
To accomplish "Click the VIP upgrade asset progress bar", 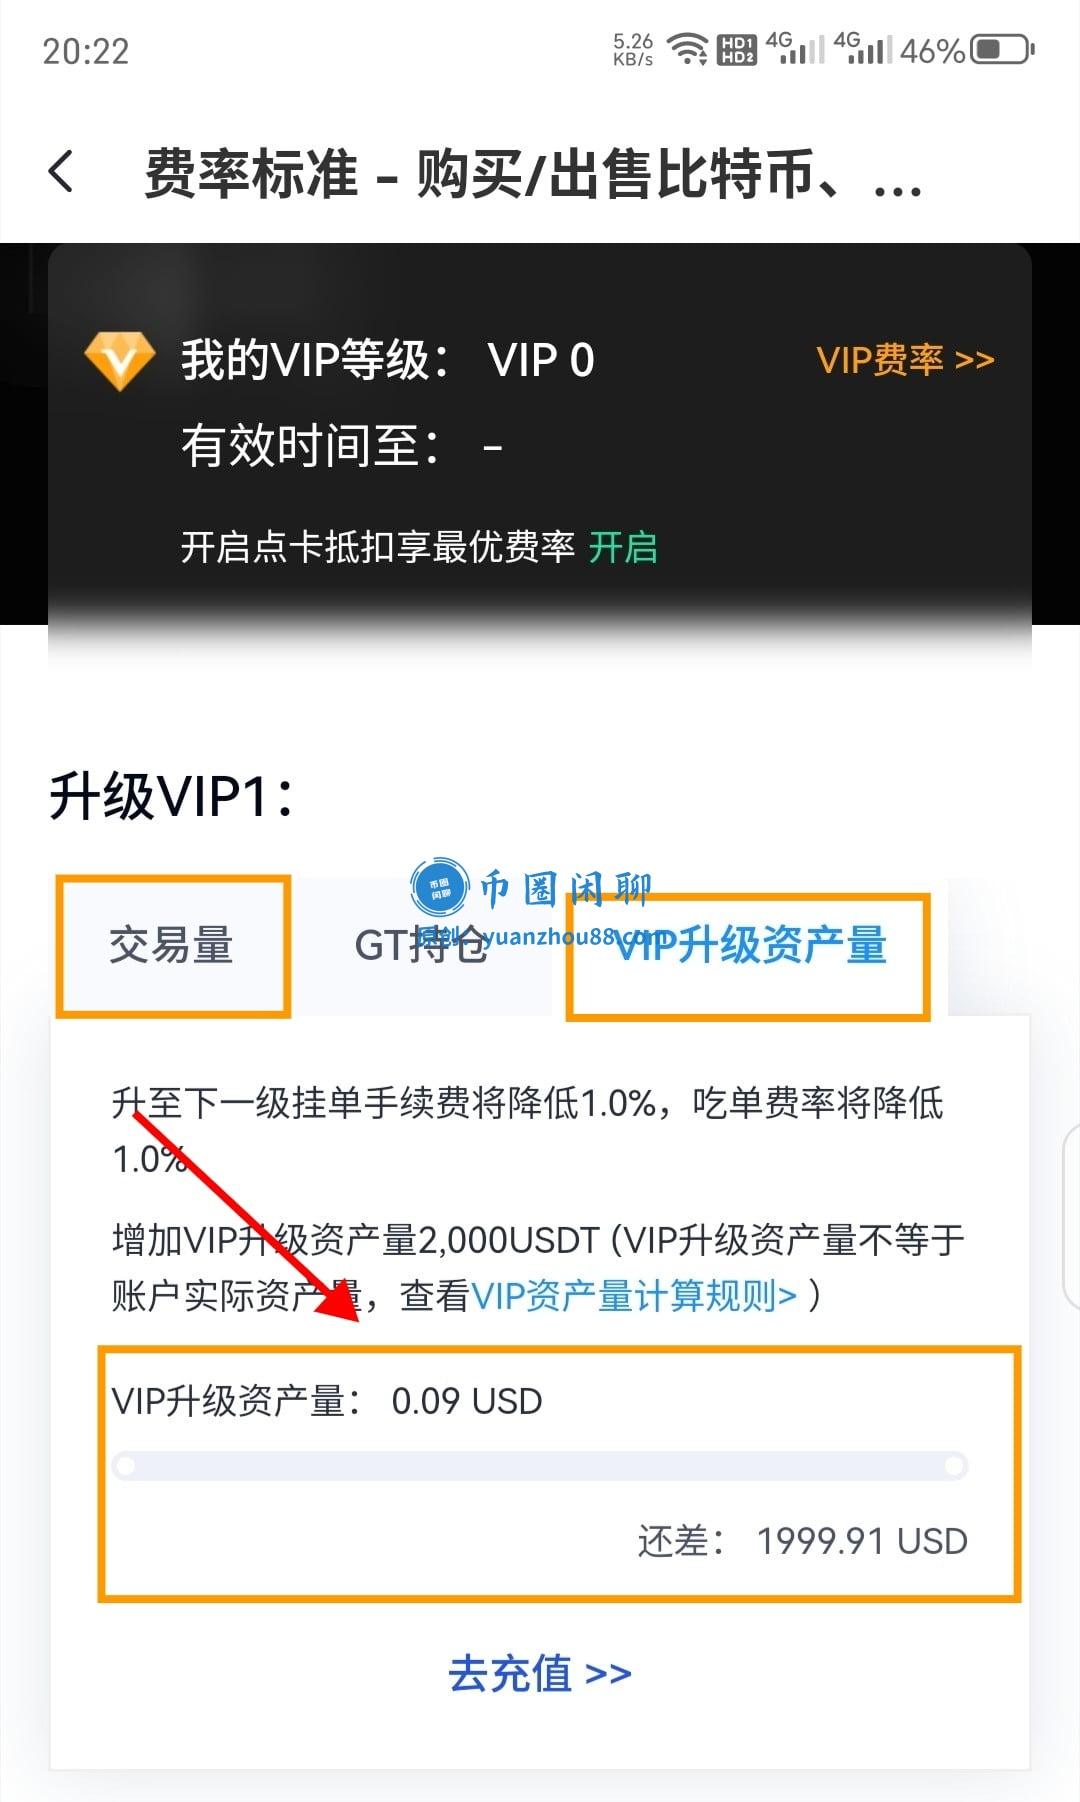I will click(540, 1466).
